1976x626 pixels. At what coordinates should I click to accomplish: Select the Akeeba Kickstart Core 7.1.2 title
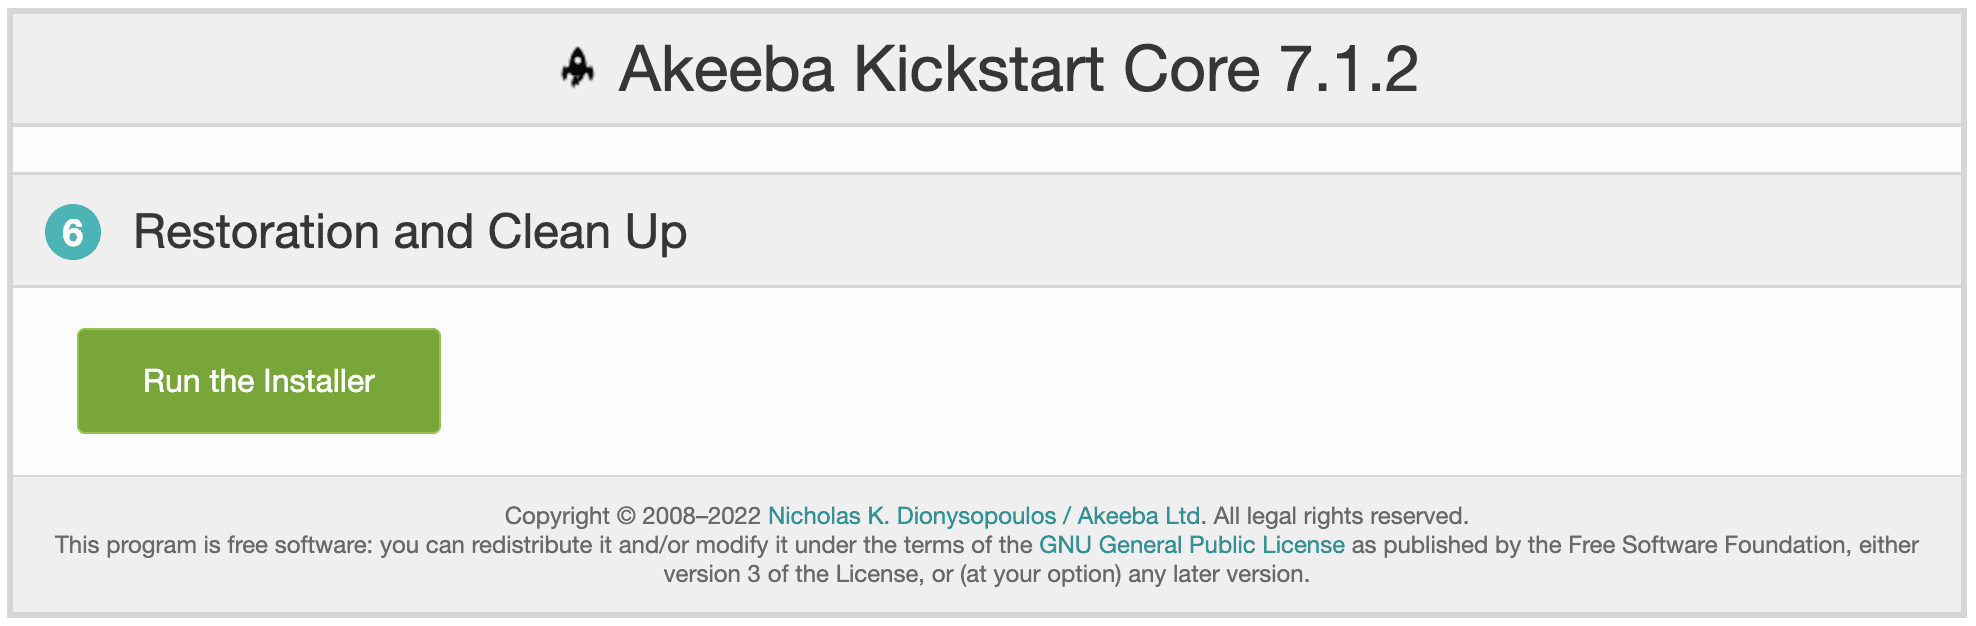(1018, 68)
